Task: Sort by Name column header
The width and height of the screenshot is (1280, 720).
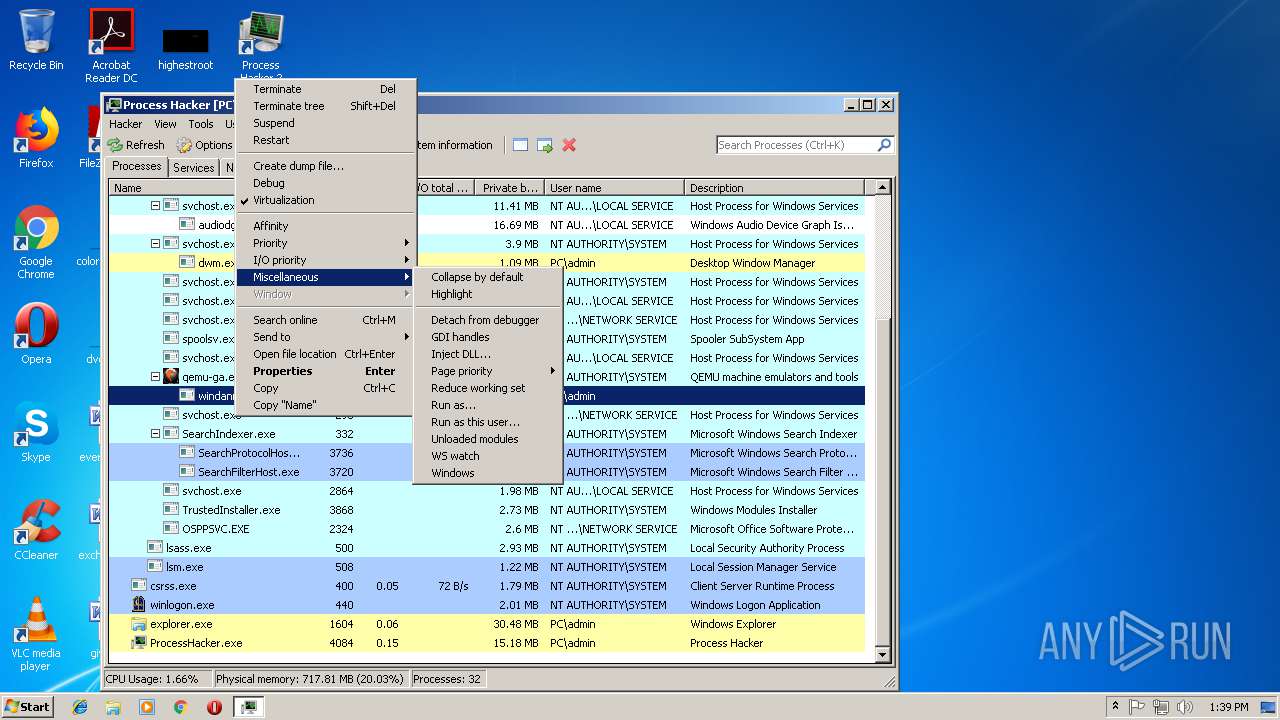Action: coord(171,188)
